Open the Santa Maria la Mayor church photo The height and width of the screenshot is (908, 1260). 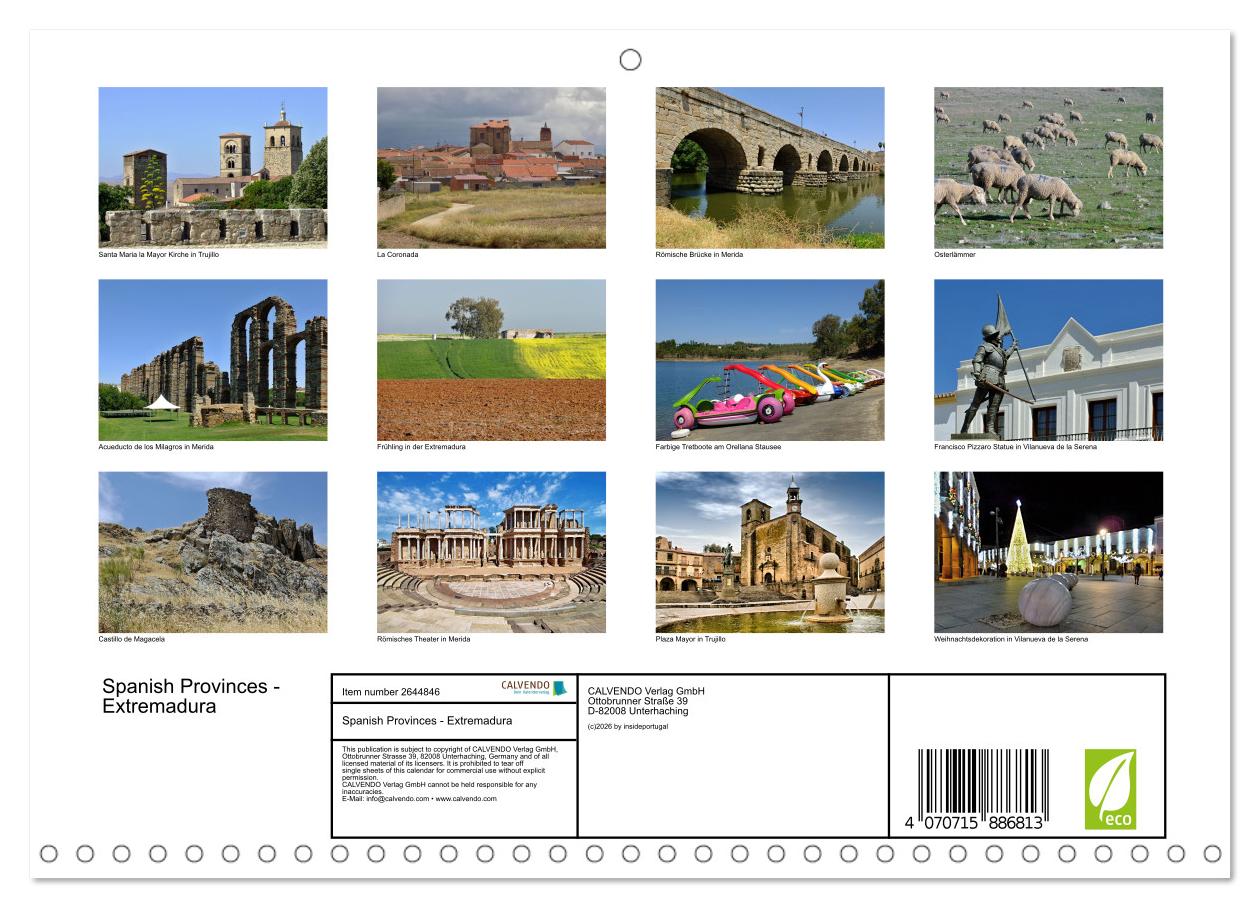[213, 167]
